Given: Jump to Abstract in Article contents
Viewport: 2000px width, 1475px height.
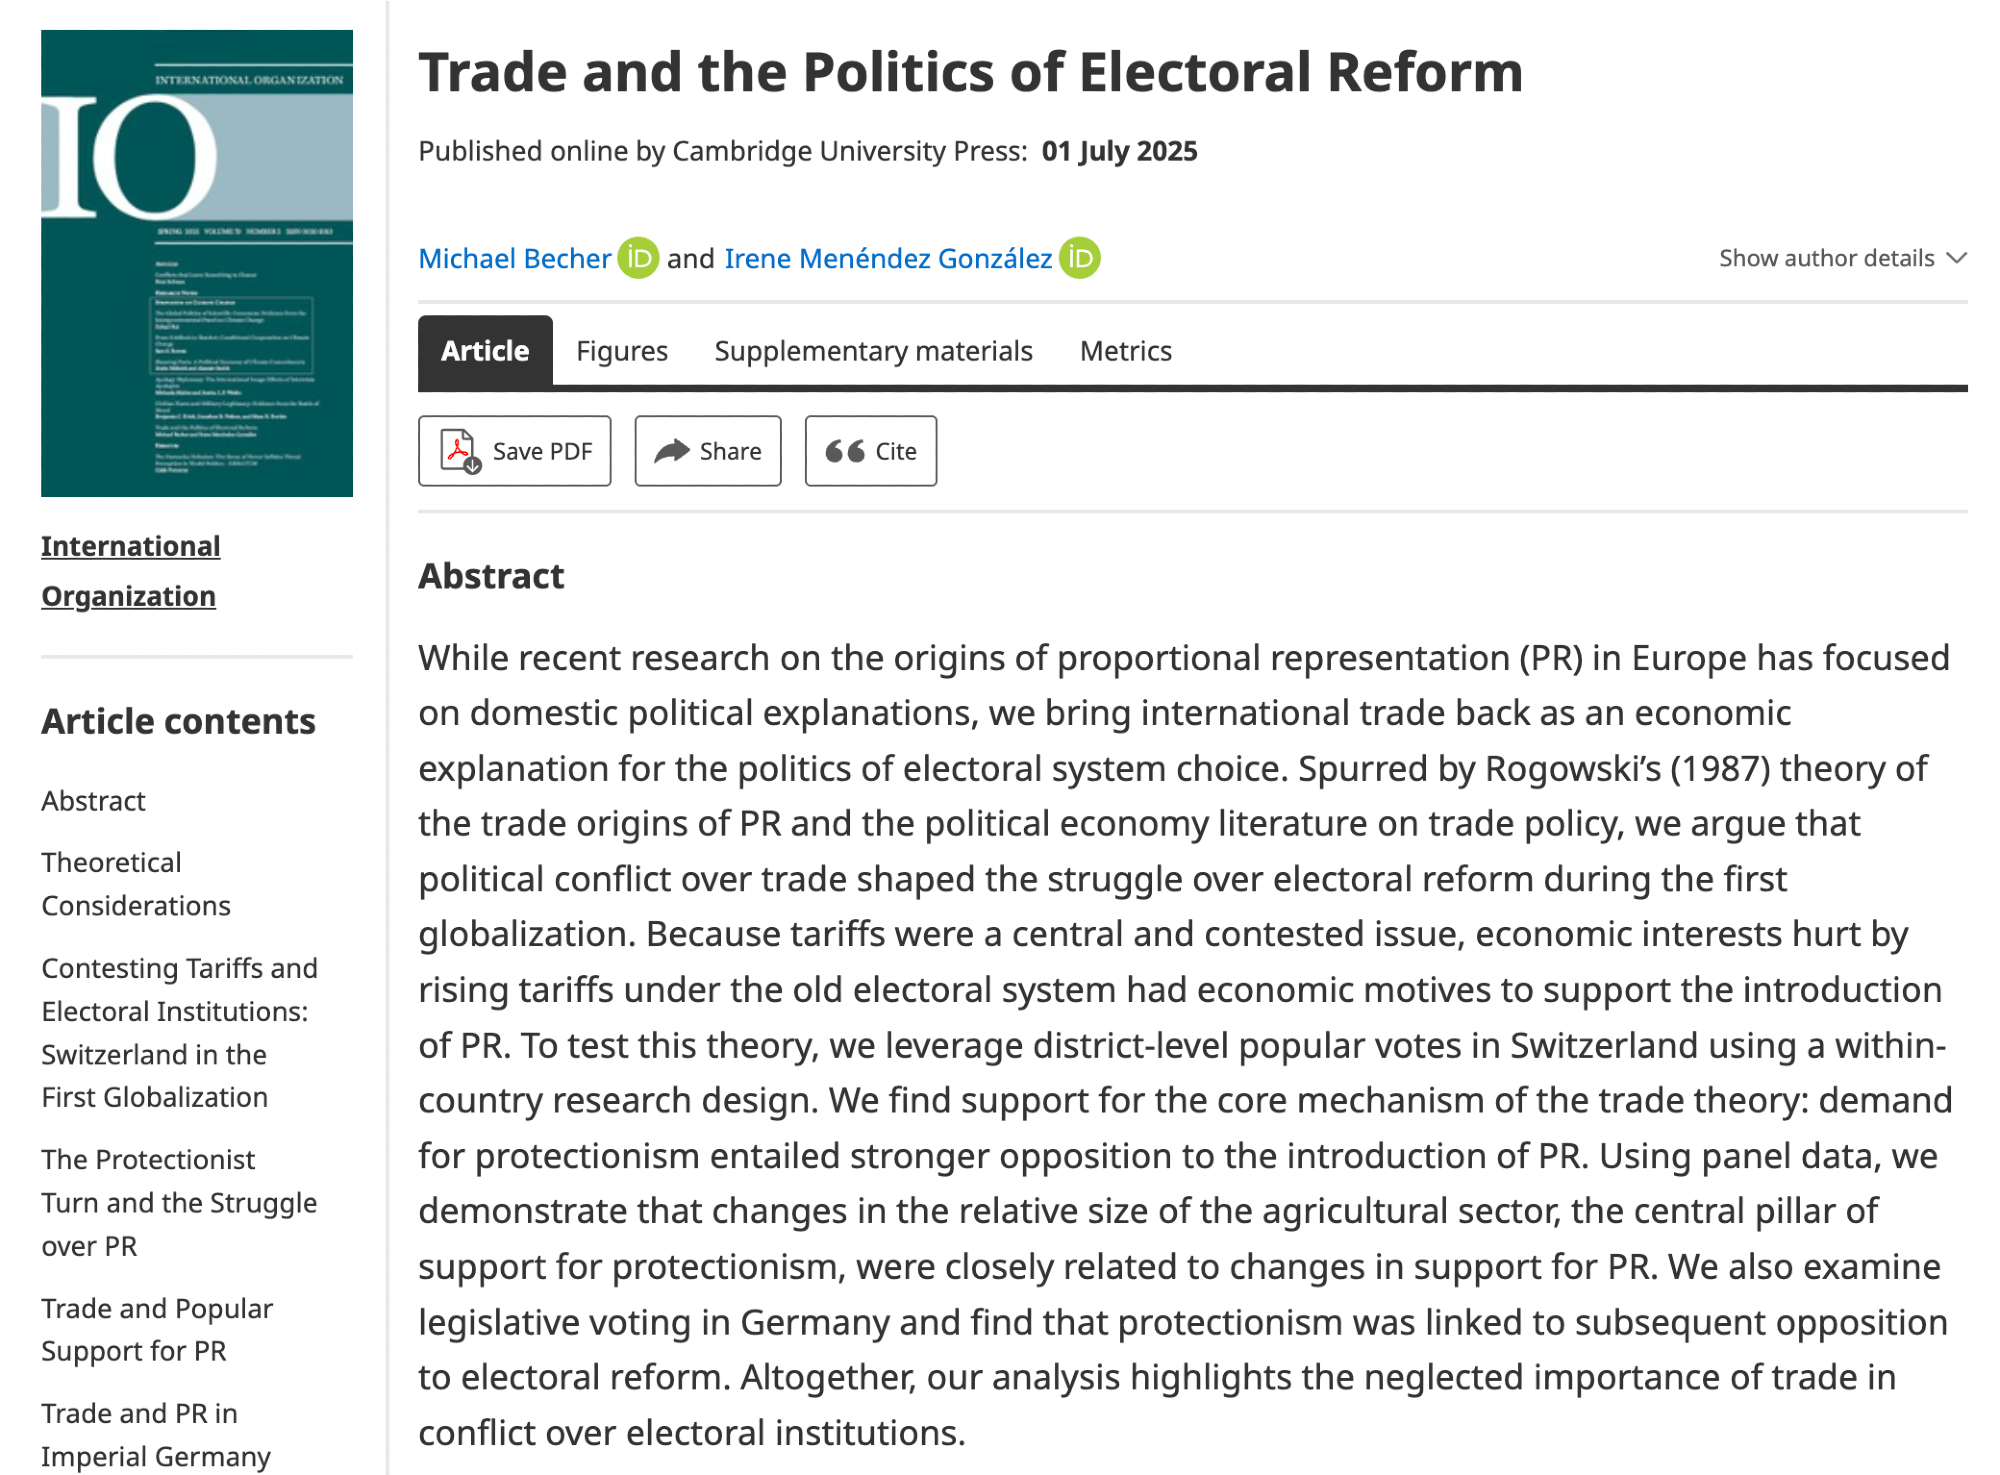Looking at the screenshot, I should point(93,801).
